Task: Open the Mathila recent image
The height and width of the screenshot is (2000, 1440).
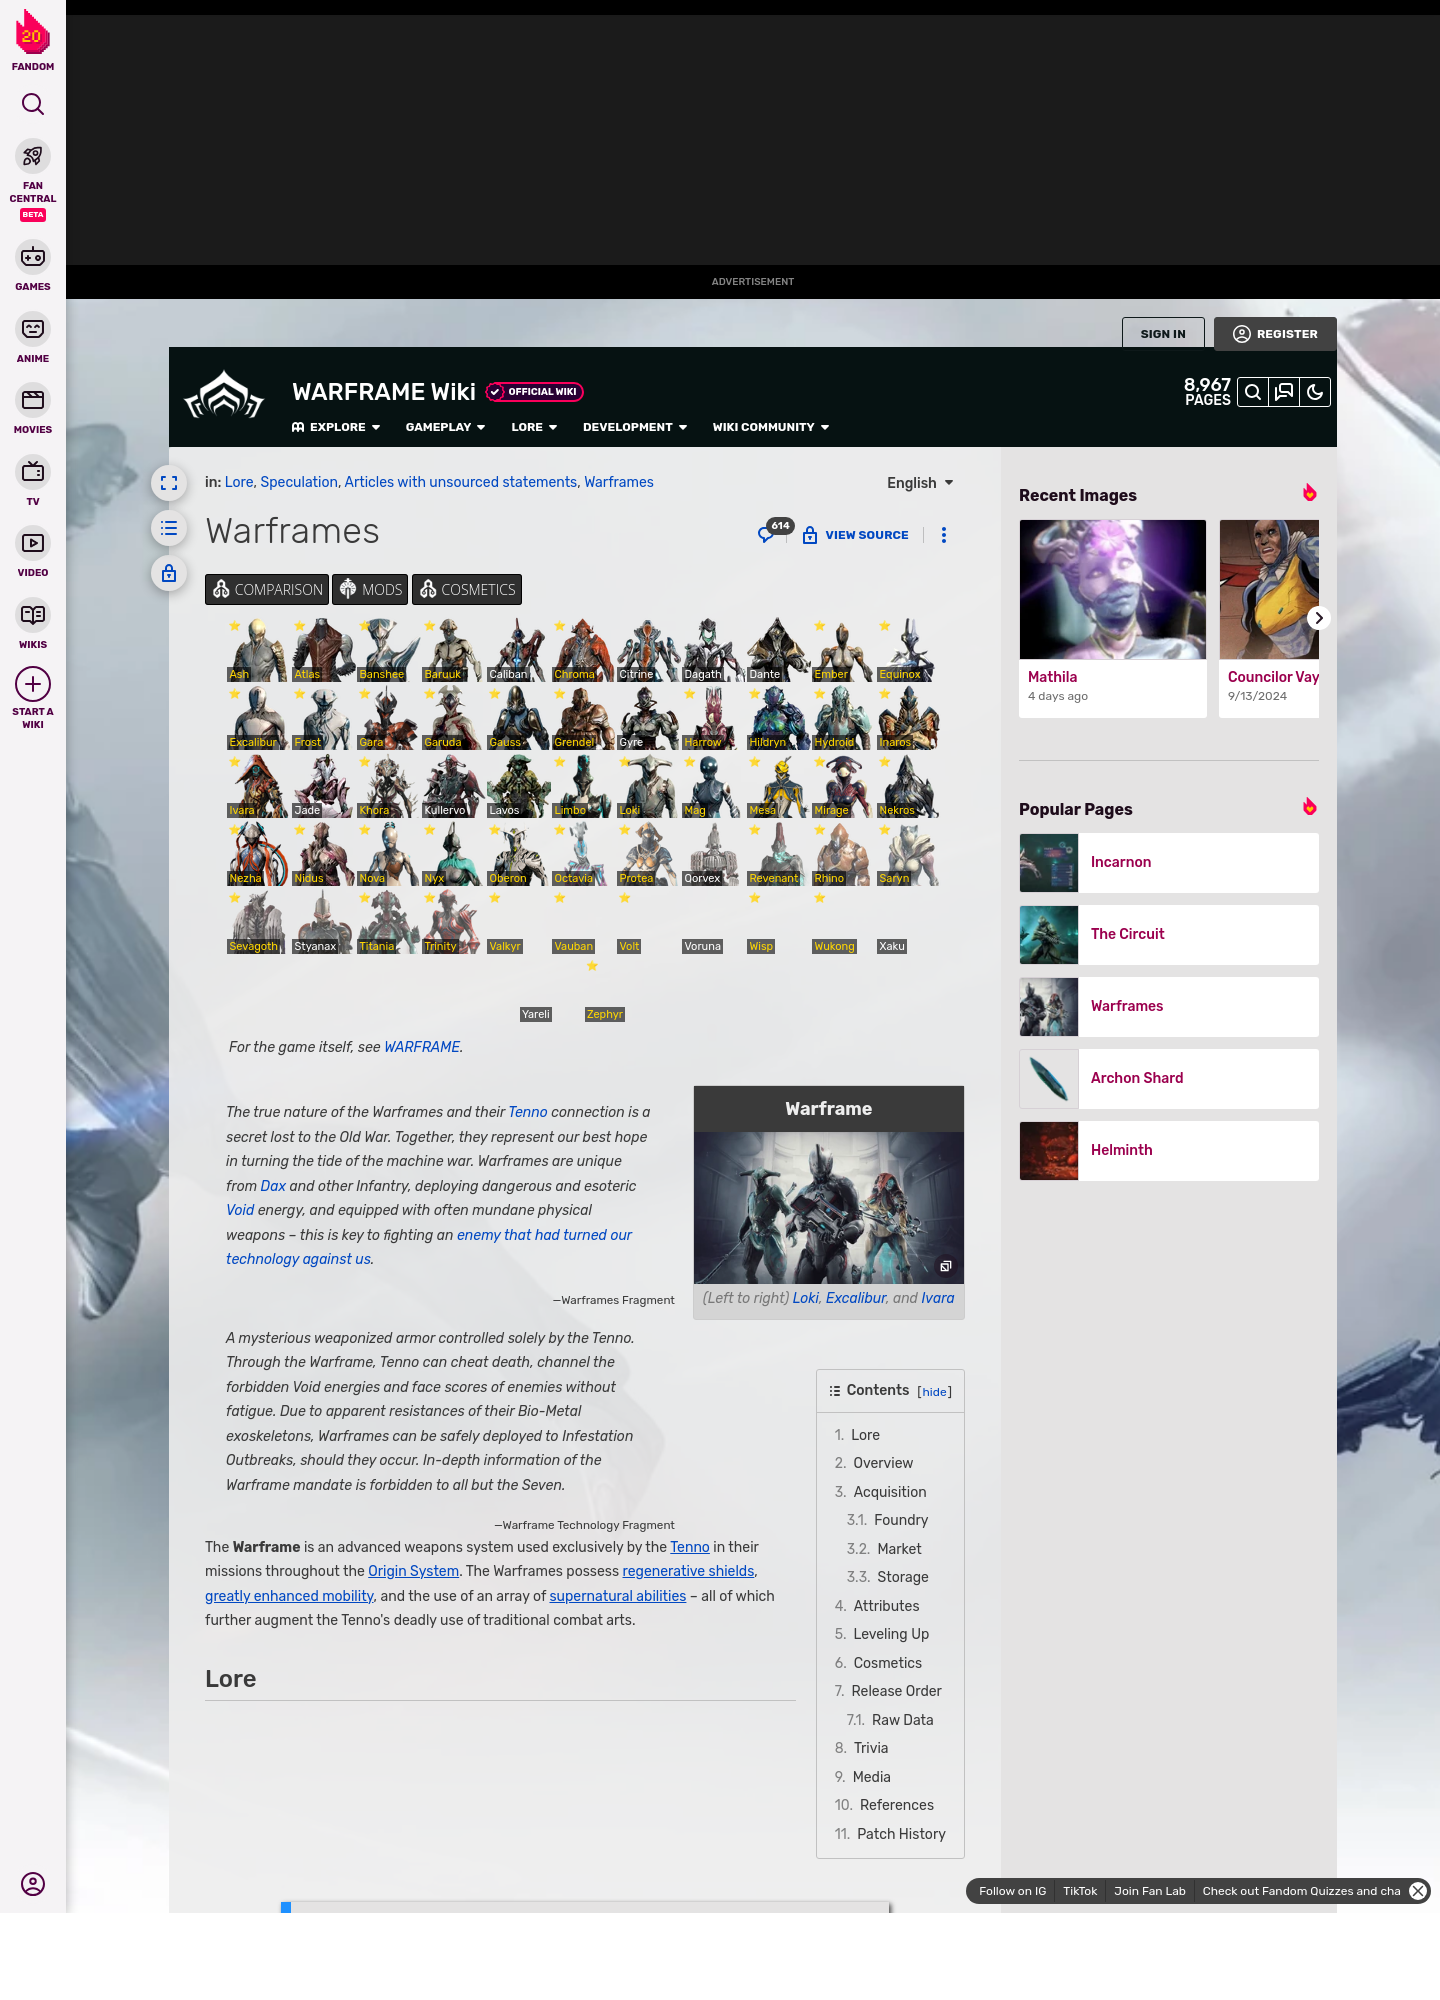Action: (x=1113, y=618)
